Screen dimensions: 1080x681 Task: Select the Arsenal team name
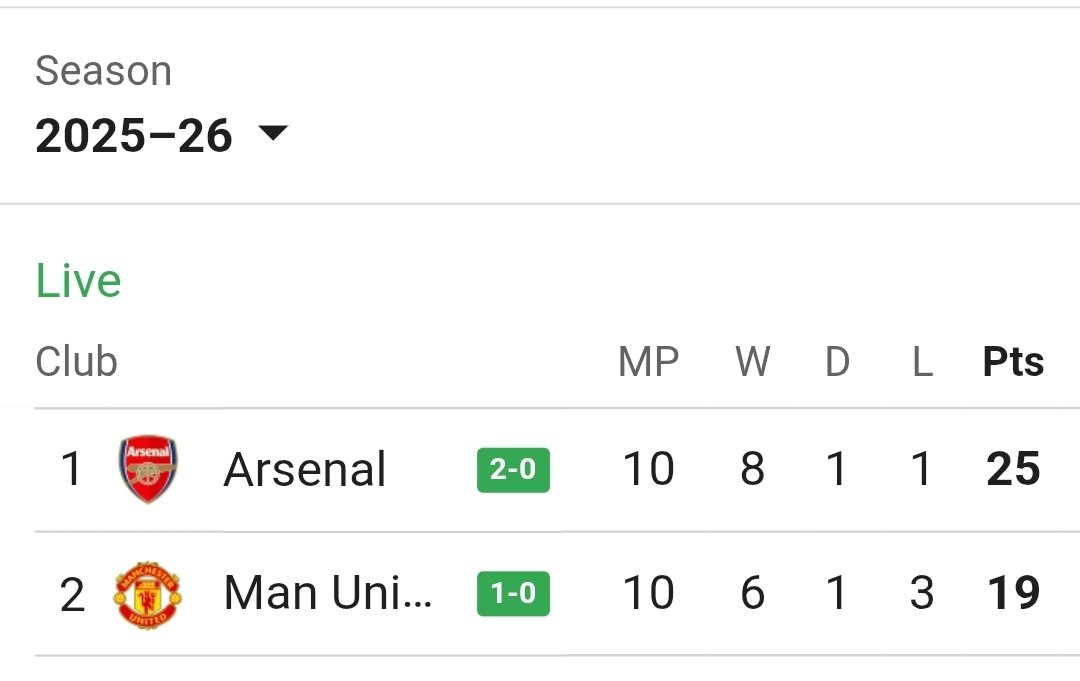tap(304, 470)
